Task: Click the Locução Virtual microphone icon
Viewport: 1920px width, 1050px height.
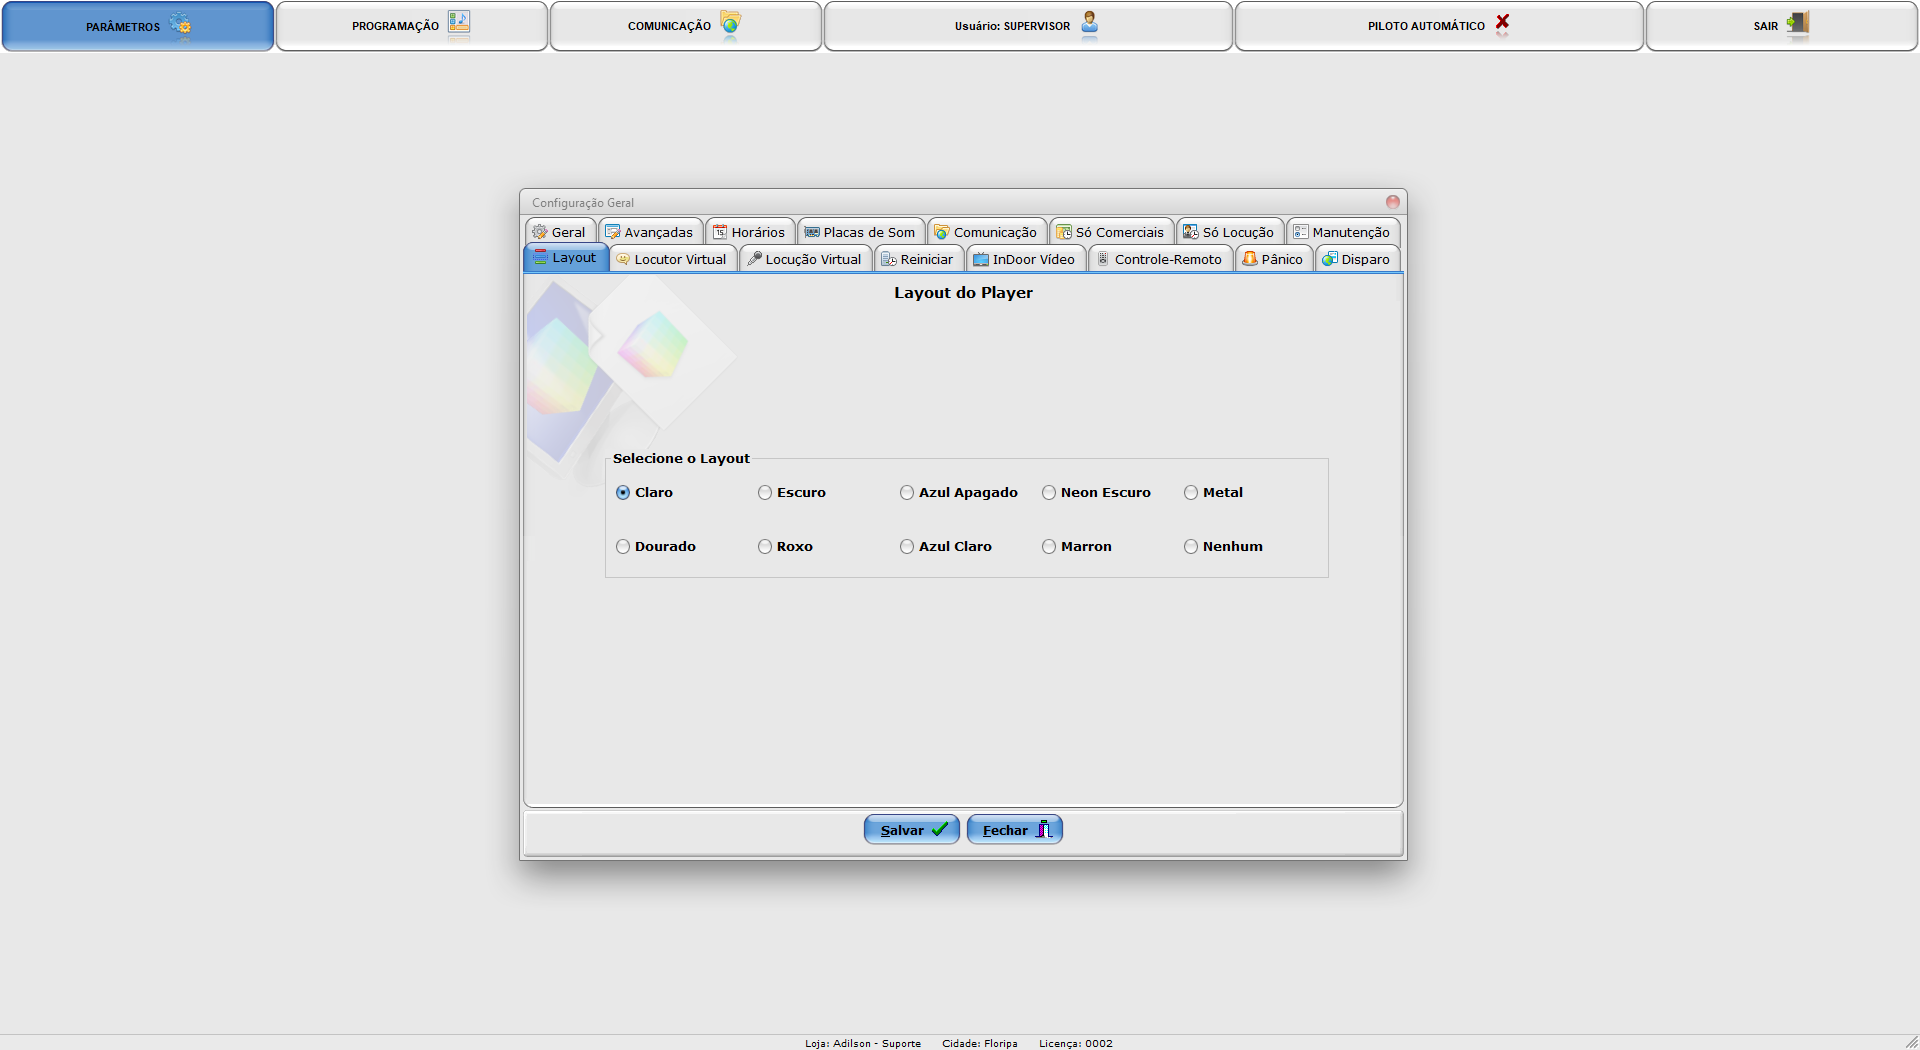Action: [x=754, y=259]
